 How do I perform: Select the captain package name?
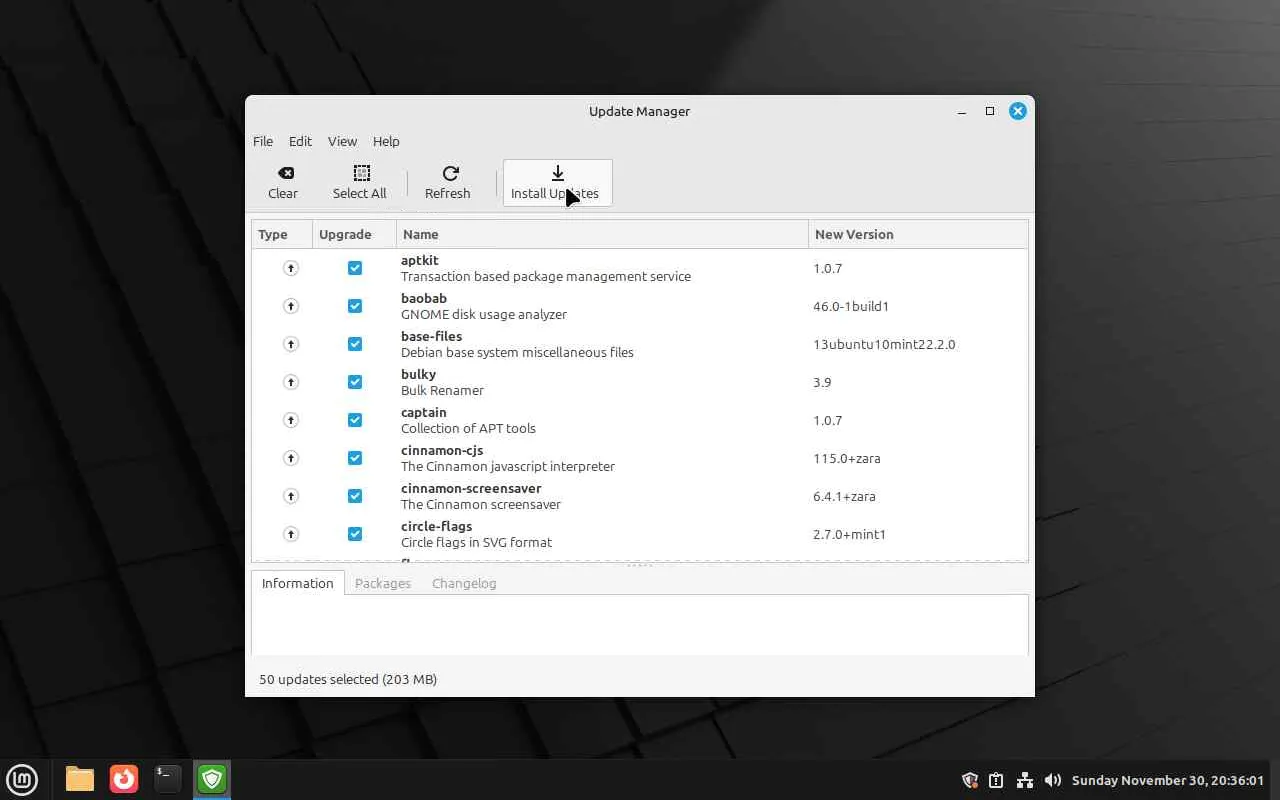pyautogui.click(x=424, y=412)
